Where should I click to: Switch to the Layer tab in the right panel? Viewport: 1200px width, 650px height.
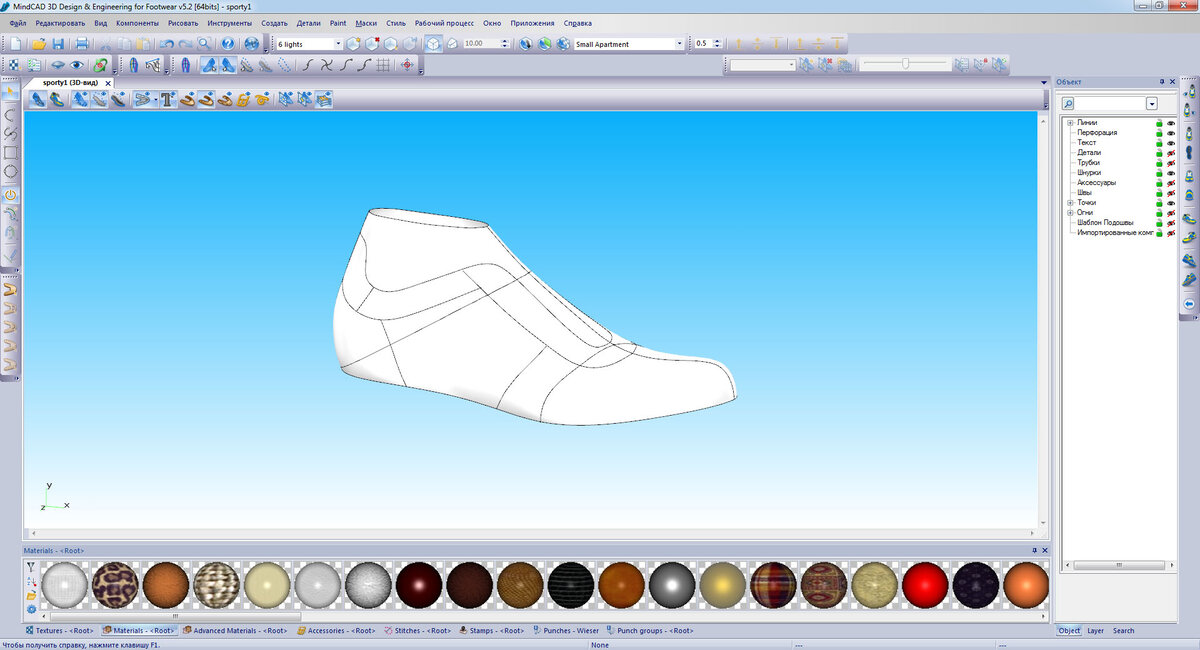point(1096,631)
